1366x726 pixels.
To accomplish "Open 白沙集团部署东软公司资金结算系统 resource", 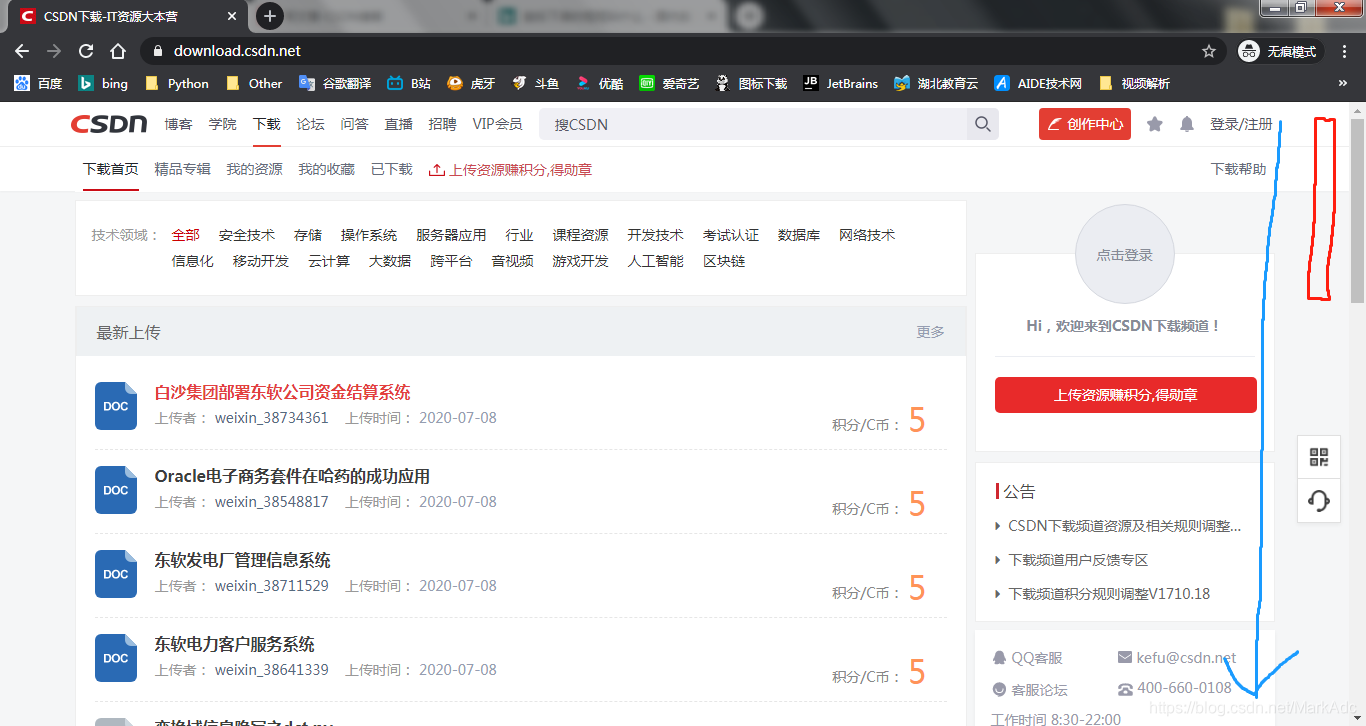I will pos(283,392).
